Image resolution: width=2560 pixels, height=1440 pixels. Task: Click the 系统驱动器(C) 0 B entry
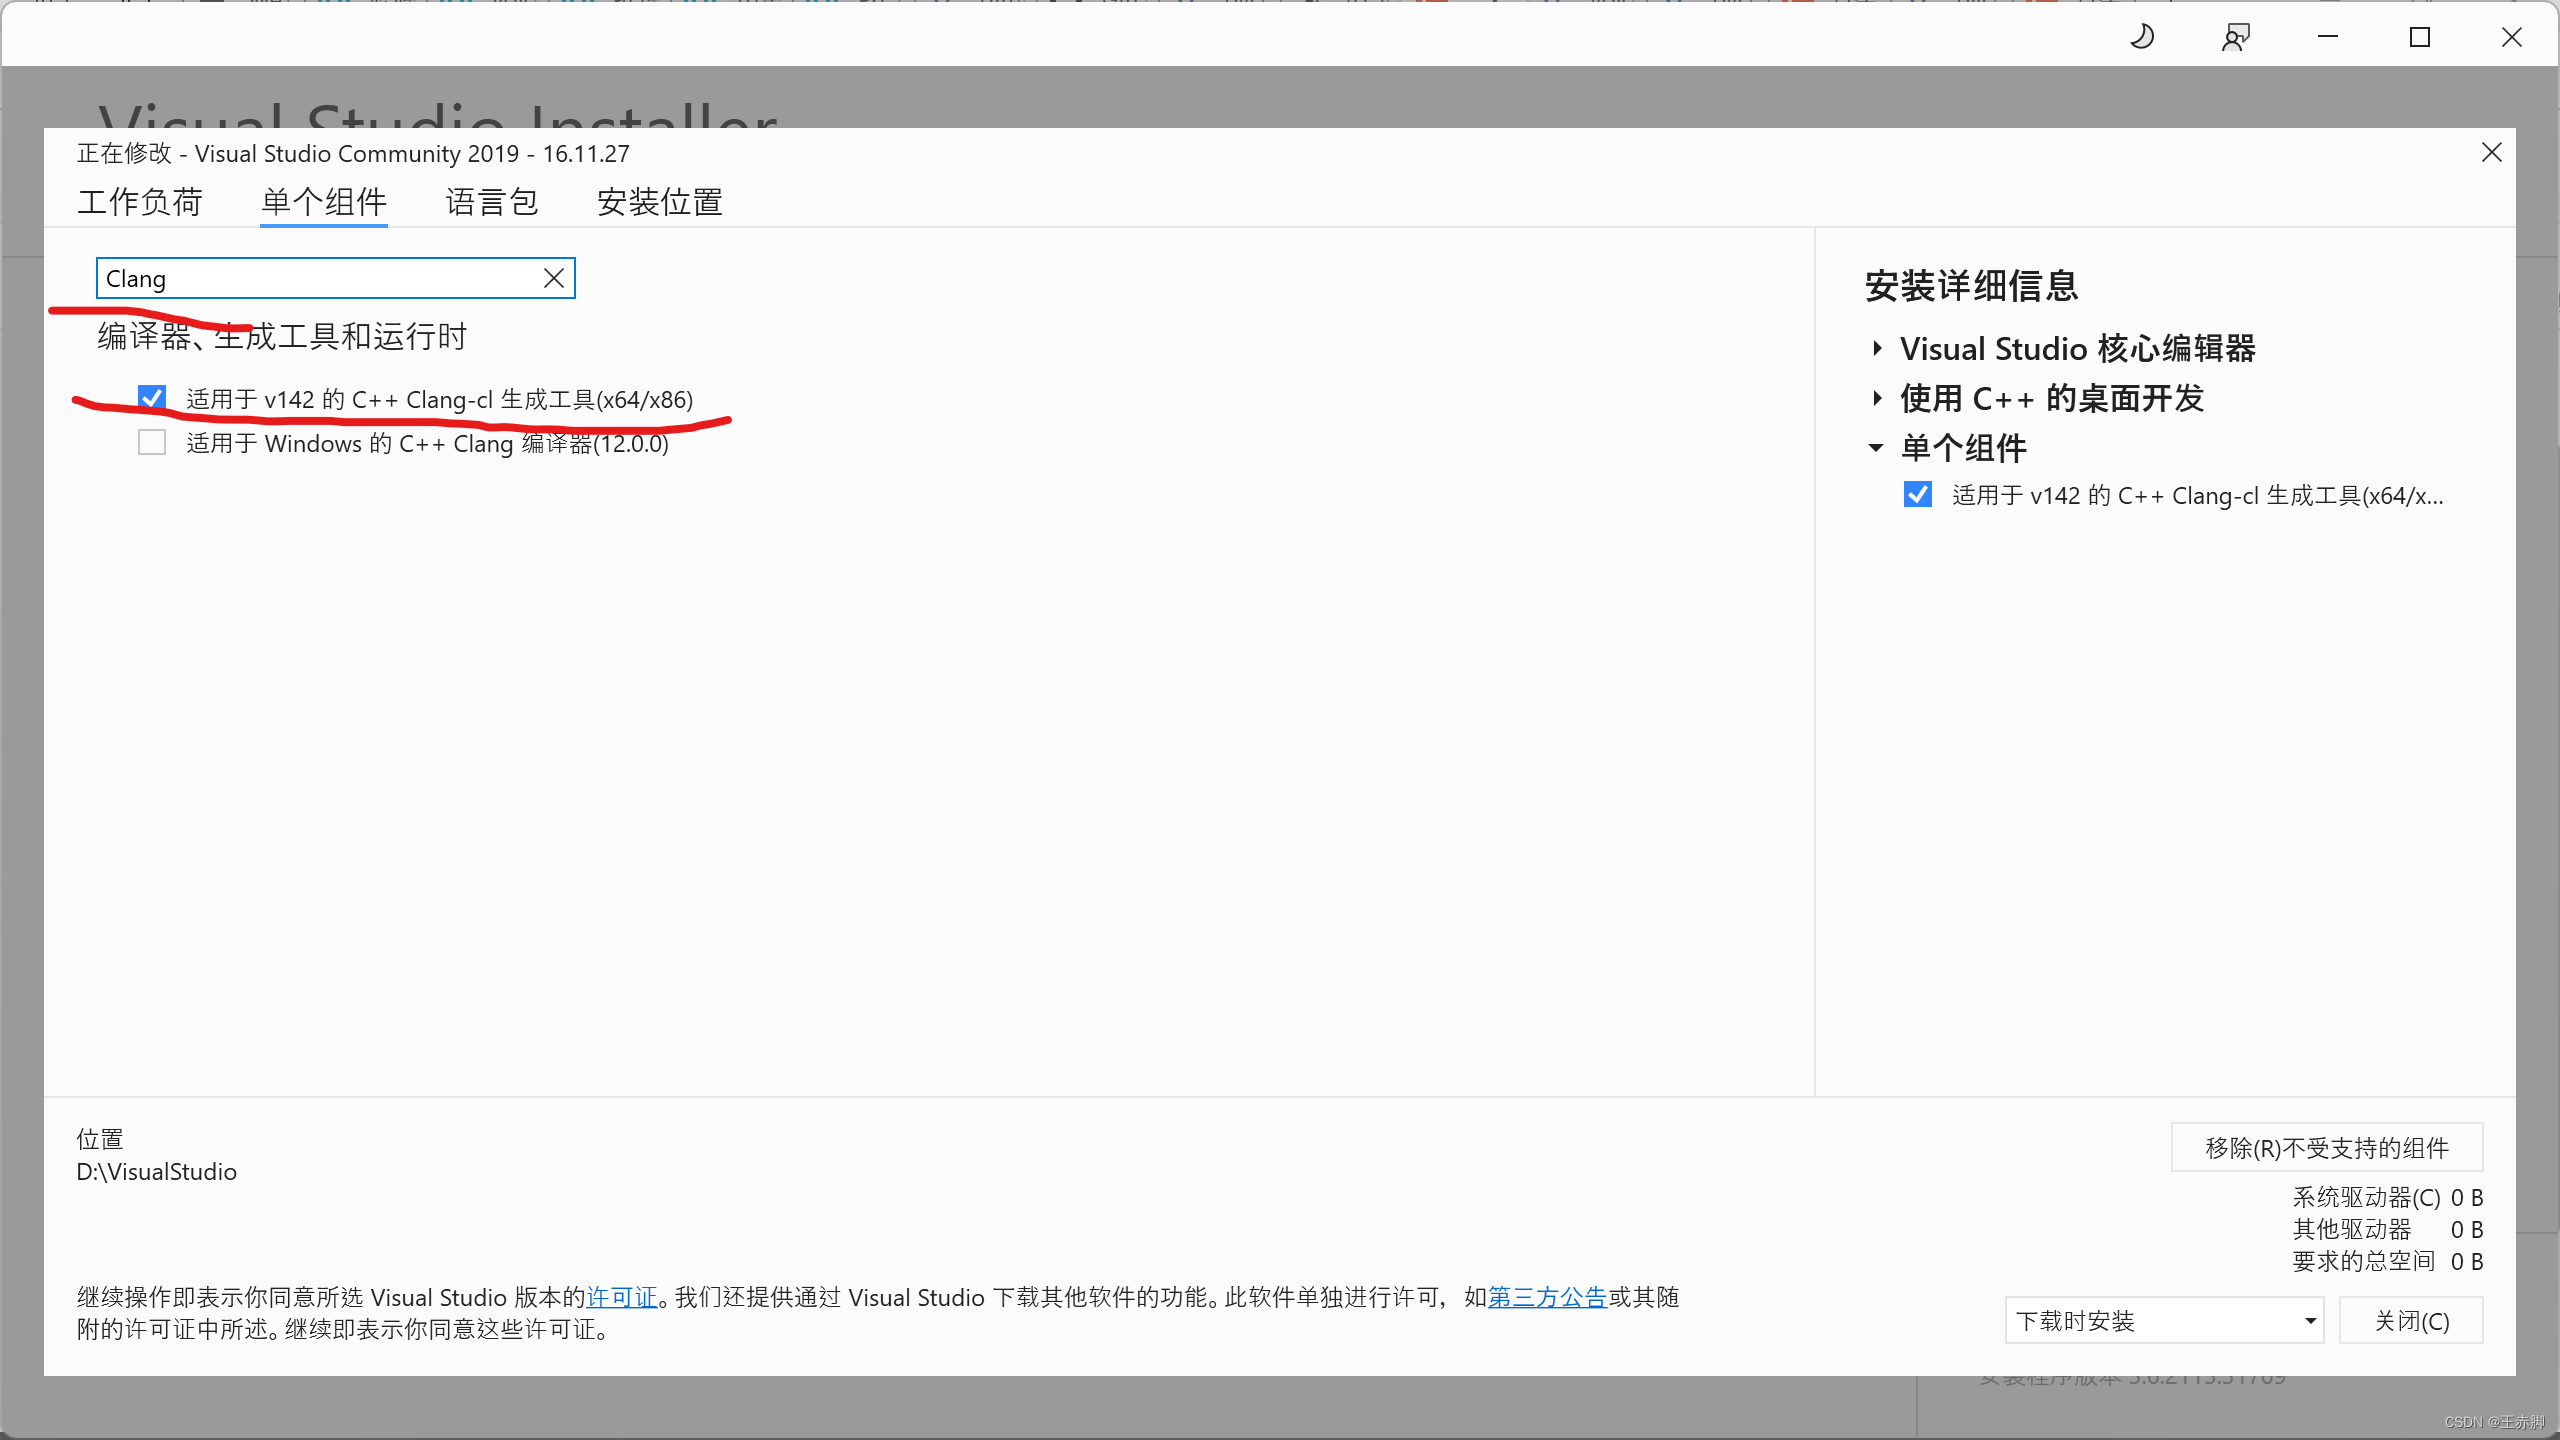[x=2388, y=1197]
